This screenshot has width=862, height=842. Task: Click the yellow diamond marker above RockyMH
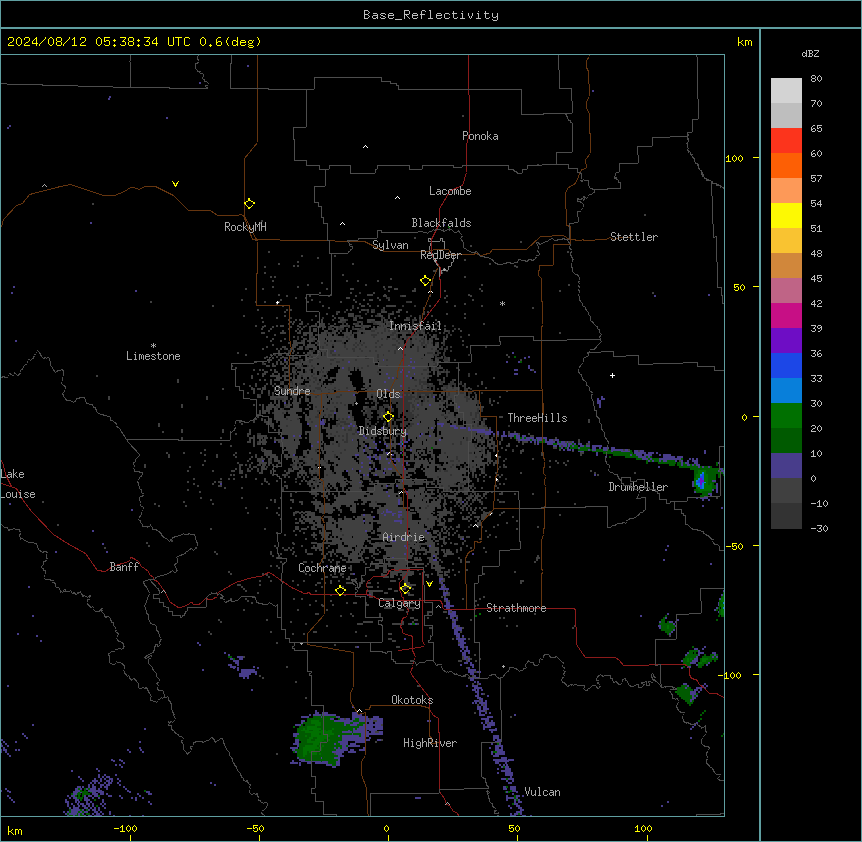249,203
